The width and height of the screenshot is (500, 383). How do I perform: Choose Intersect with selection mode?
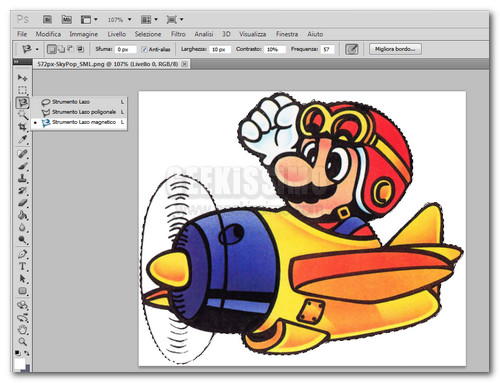80,49
